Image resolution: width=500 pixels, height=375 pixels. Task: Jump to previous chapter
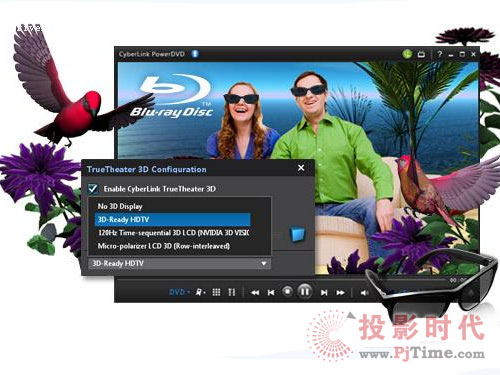click(271, 293)
